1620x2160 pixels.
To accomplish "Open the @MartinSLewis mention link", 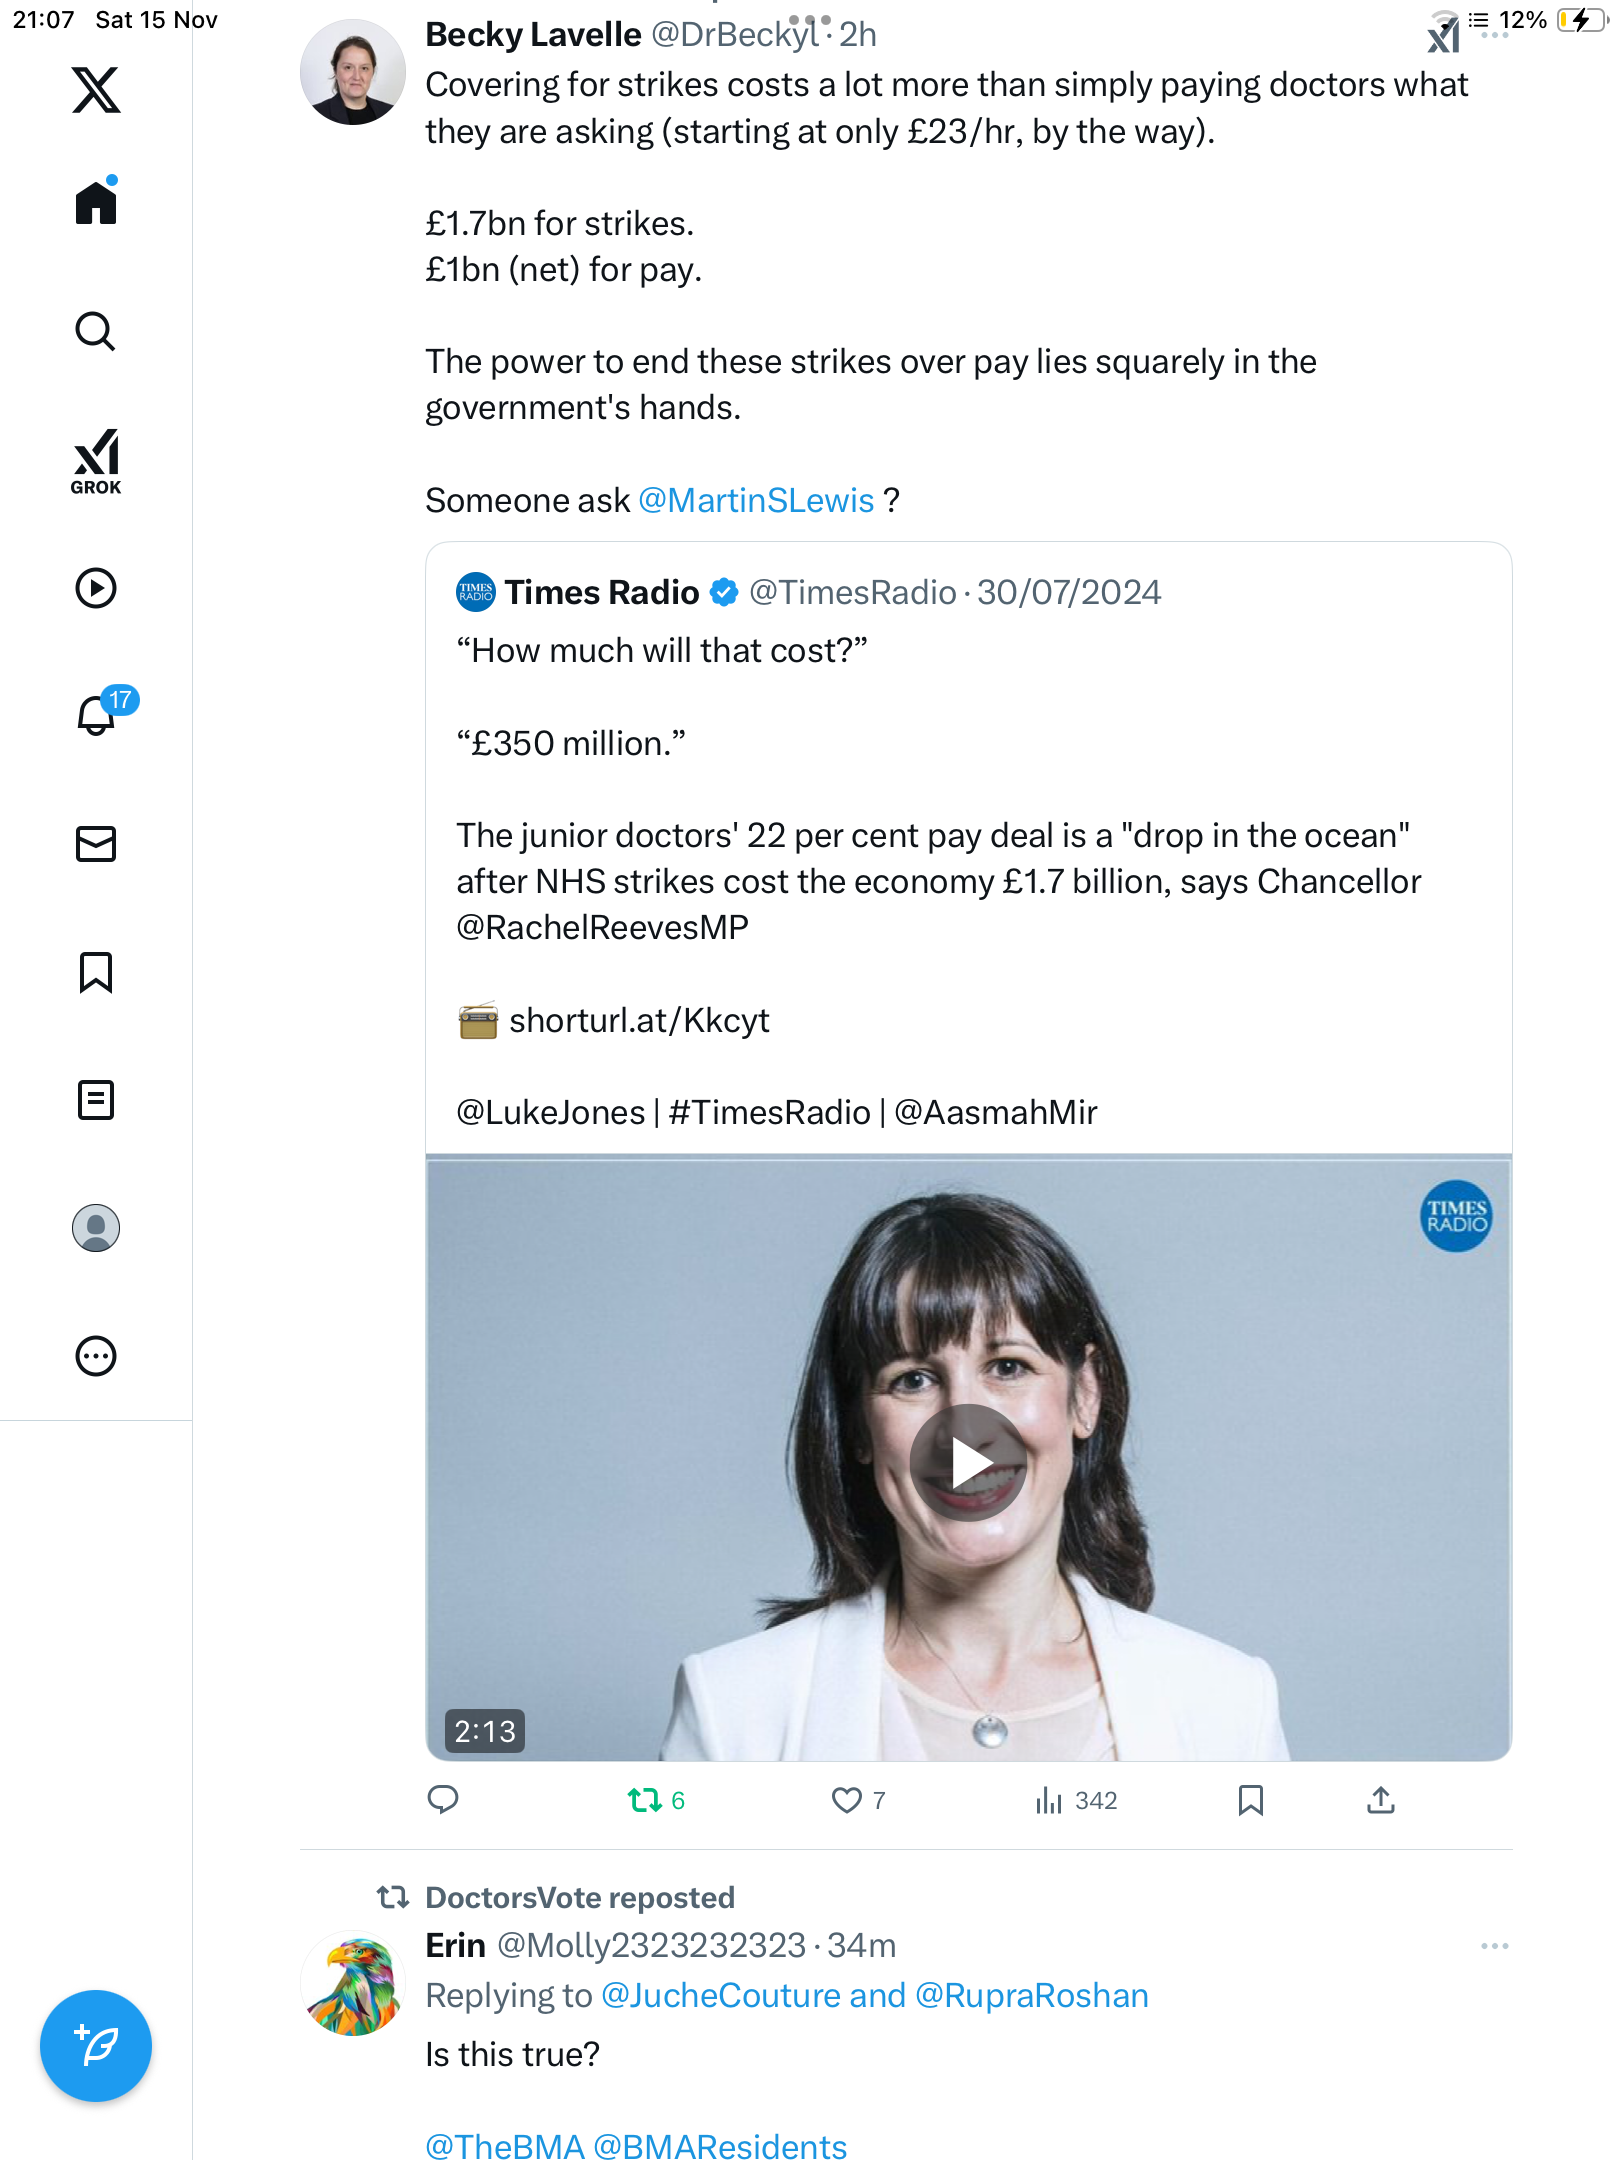I will pos(756,500).
